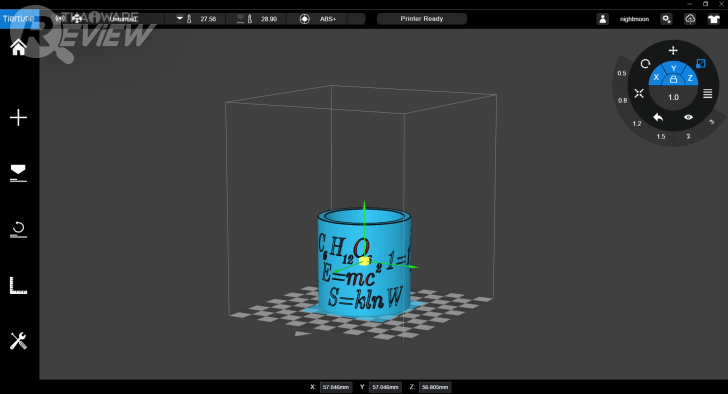Click the X dimension field 57.046mm
The width and height of the screenshot is (728, 394).
tap(336, 387)
